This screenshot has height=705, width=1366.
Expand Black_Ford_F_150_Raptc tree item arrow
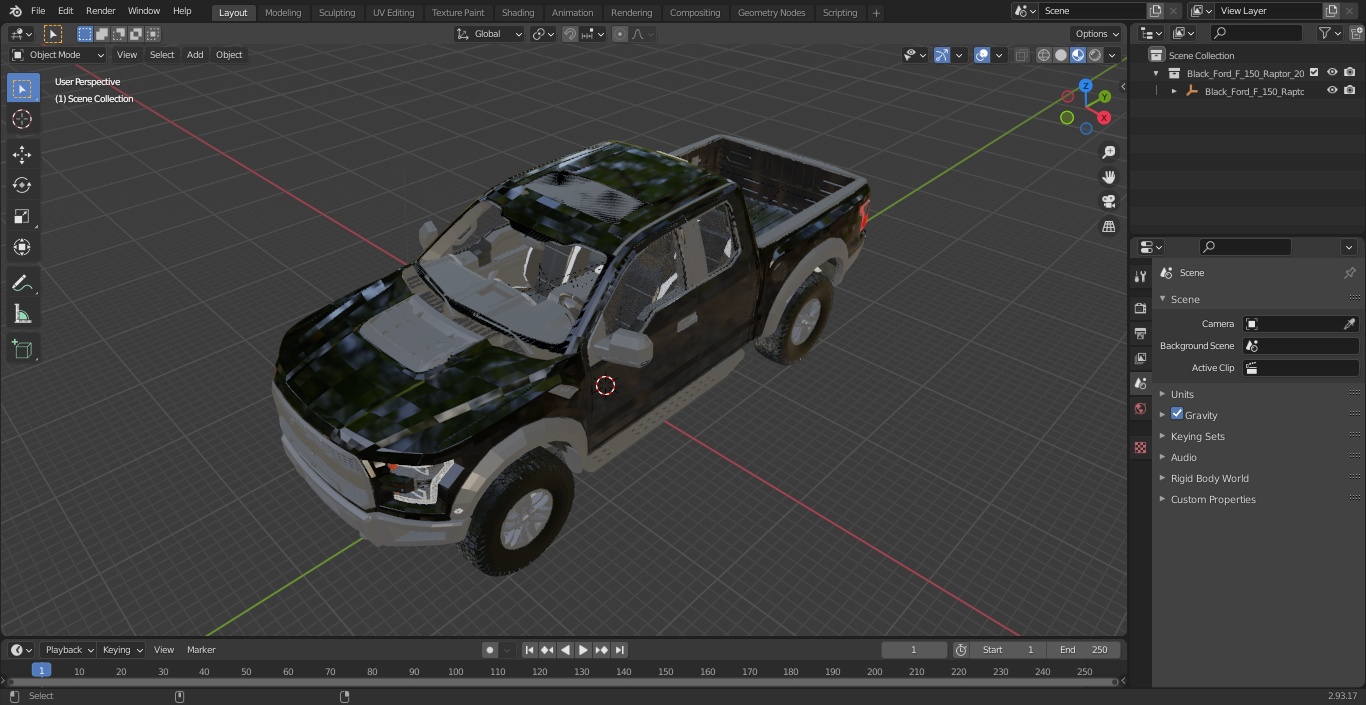pos(1174,91)
